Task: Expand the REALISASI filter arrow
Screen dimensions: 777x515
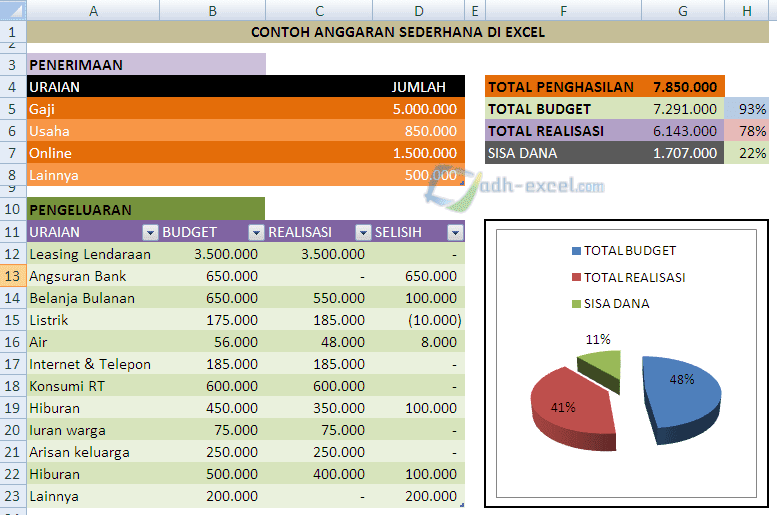Action: click(361, 233)
